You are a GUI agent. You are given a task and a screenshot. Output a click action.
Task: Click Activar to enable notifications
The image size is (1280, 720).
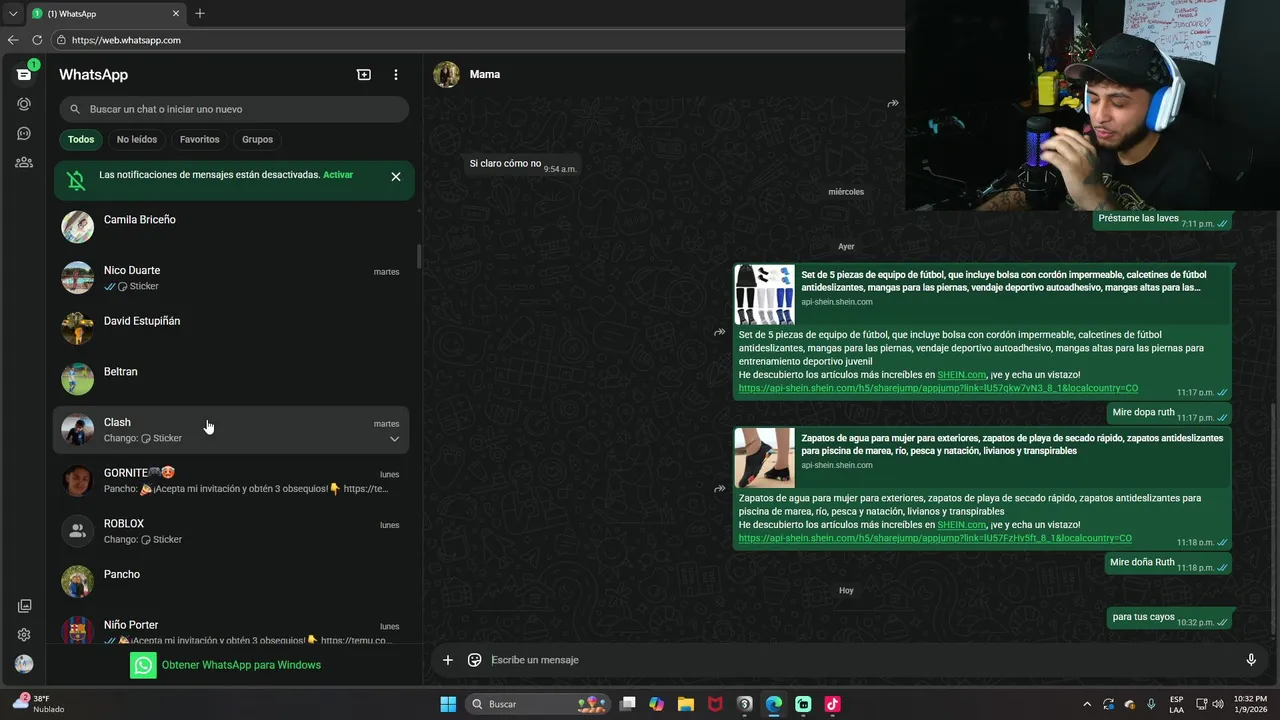[x=338, y=175]
